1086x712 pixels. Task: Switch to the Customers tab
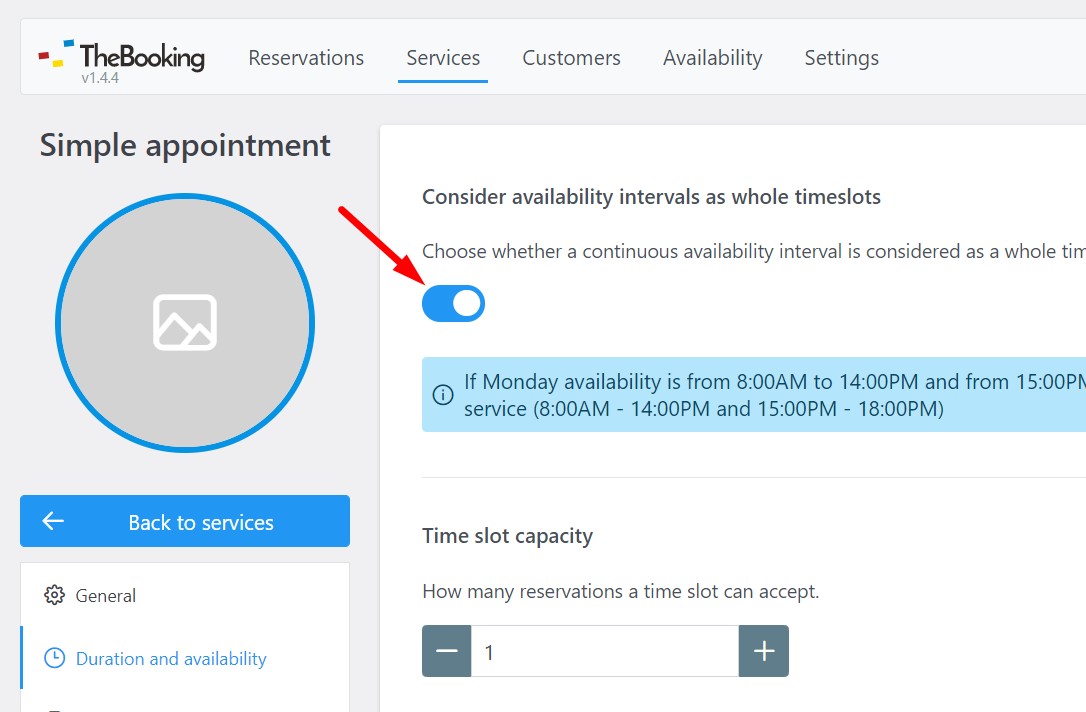click(571, 57)
